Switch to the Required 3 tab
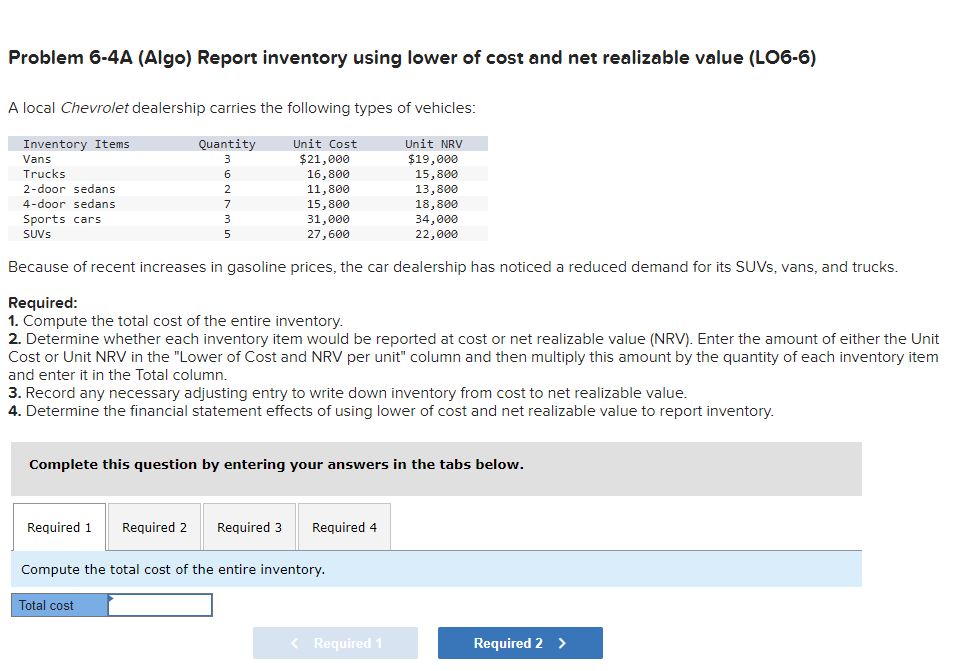 click(x=249, y=527)
